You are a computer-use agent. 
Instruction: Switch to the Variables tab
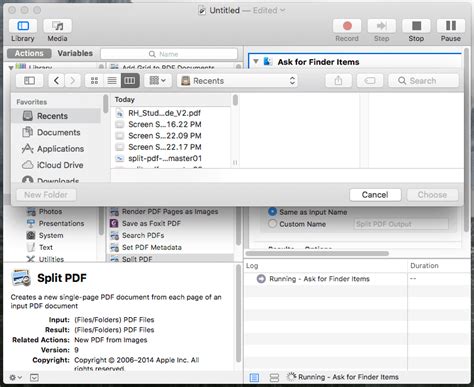click(75, 53)
